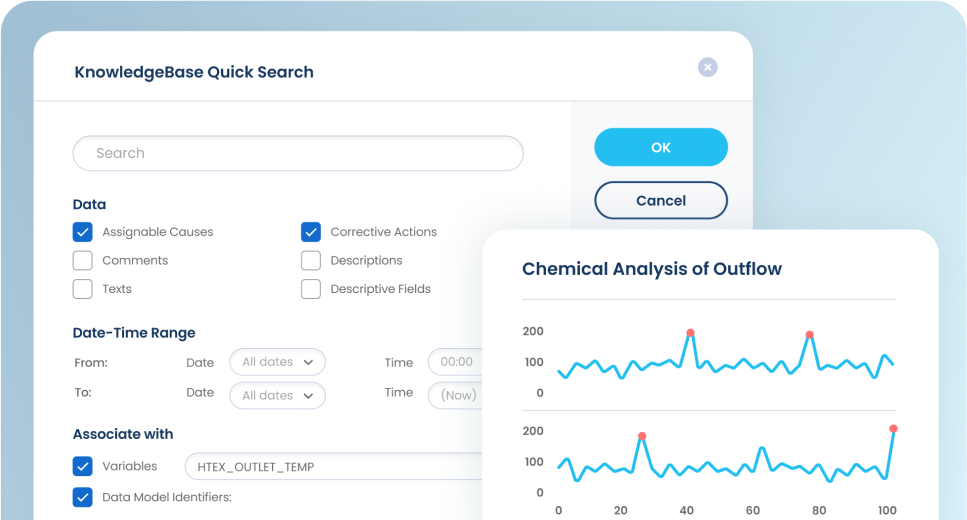Enable the Comments checkbox
The image size is (967, 520).
pyautogui.click(x=83, y=260)
